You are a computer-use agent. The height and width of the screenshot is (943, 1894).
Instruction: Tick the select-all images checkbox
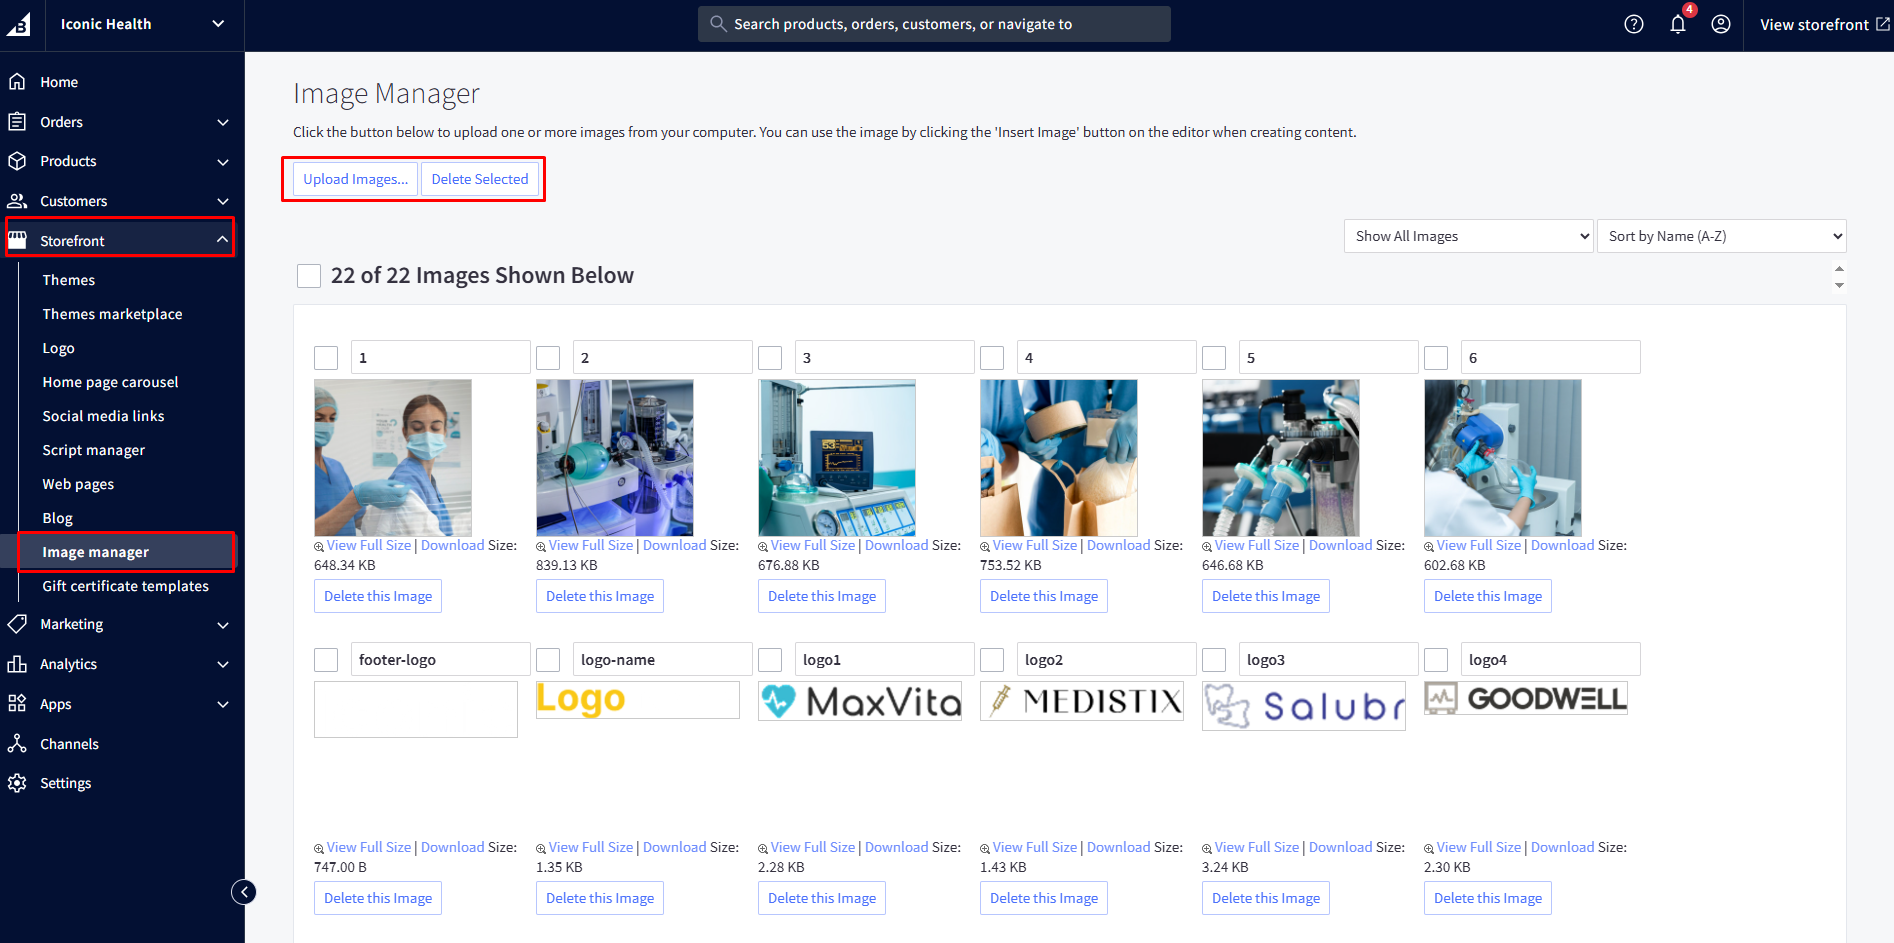[309, 276]
